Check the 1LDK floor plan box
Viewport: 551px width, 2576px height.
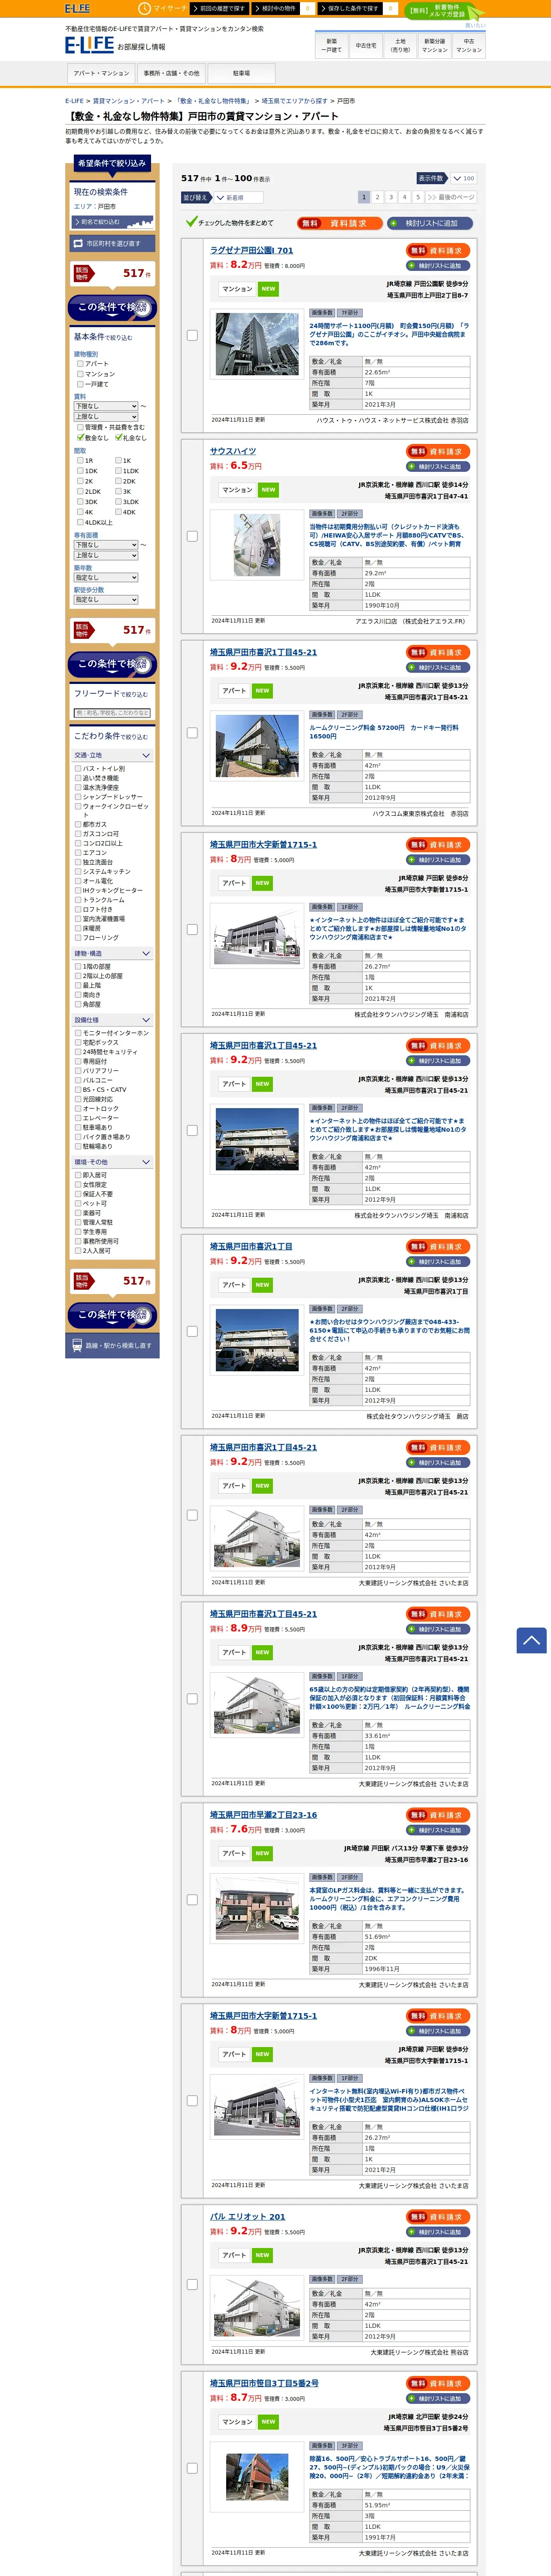point(118,471)
